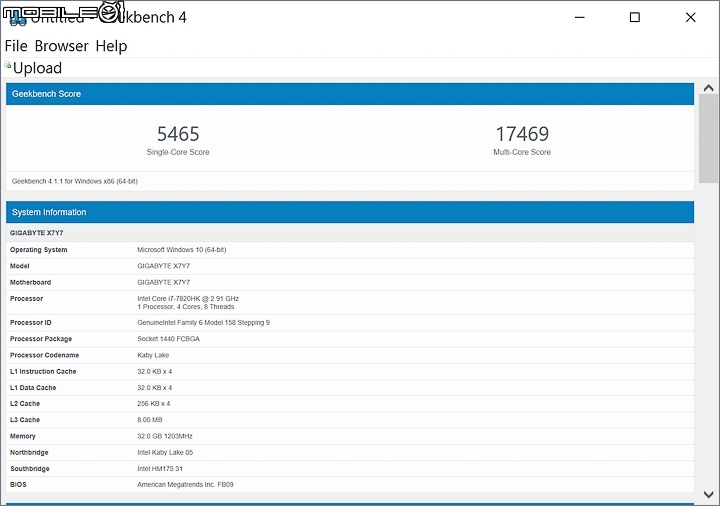
Task: Click the L1 Instruction Cache label
Action: [43, 371]
